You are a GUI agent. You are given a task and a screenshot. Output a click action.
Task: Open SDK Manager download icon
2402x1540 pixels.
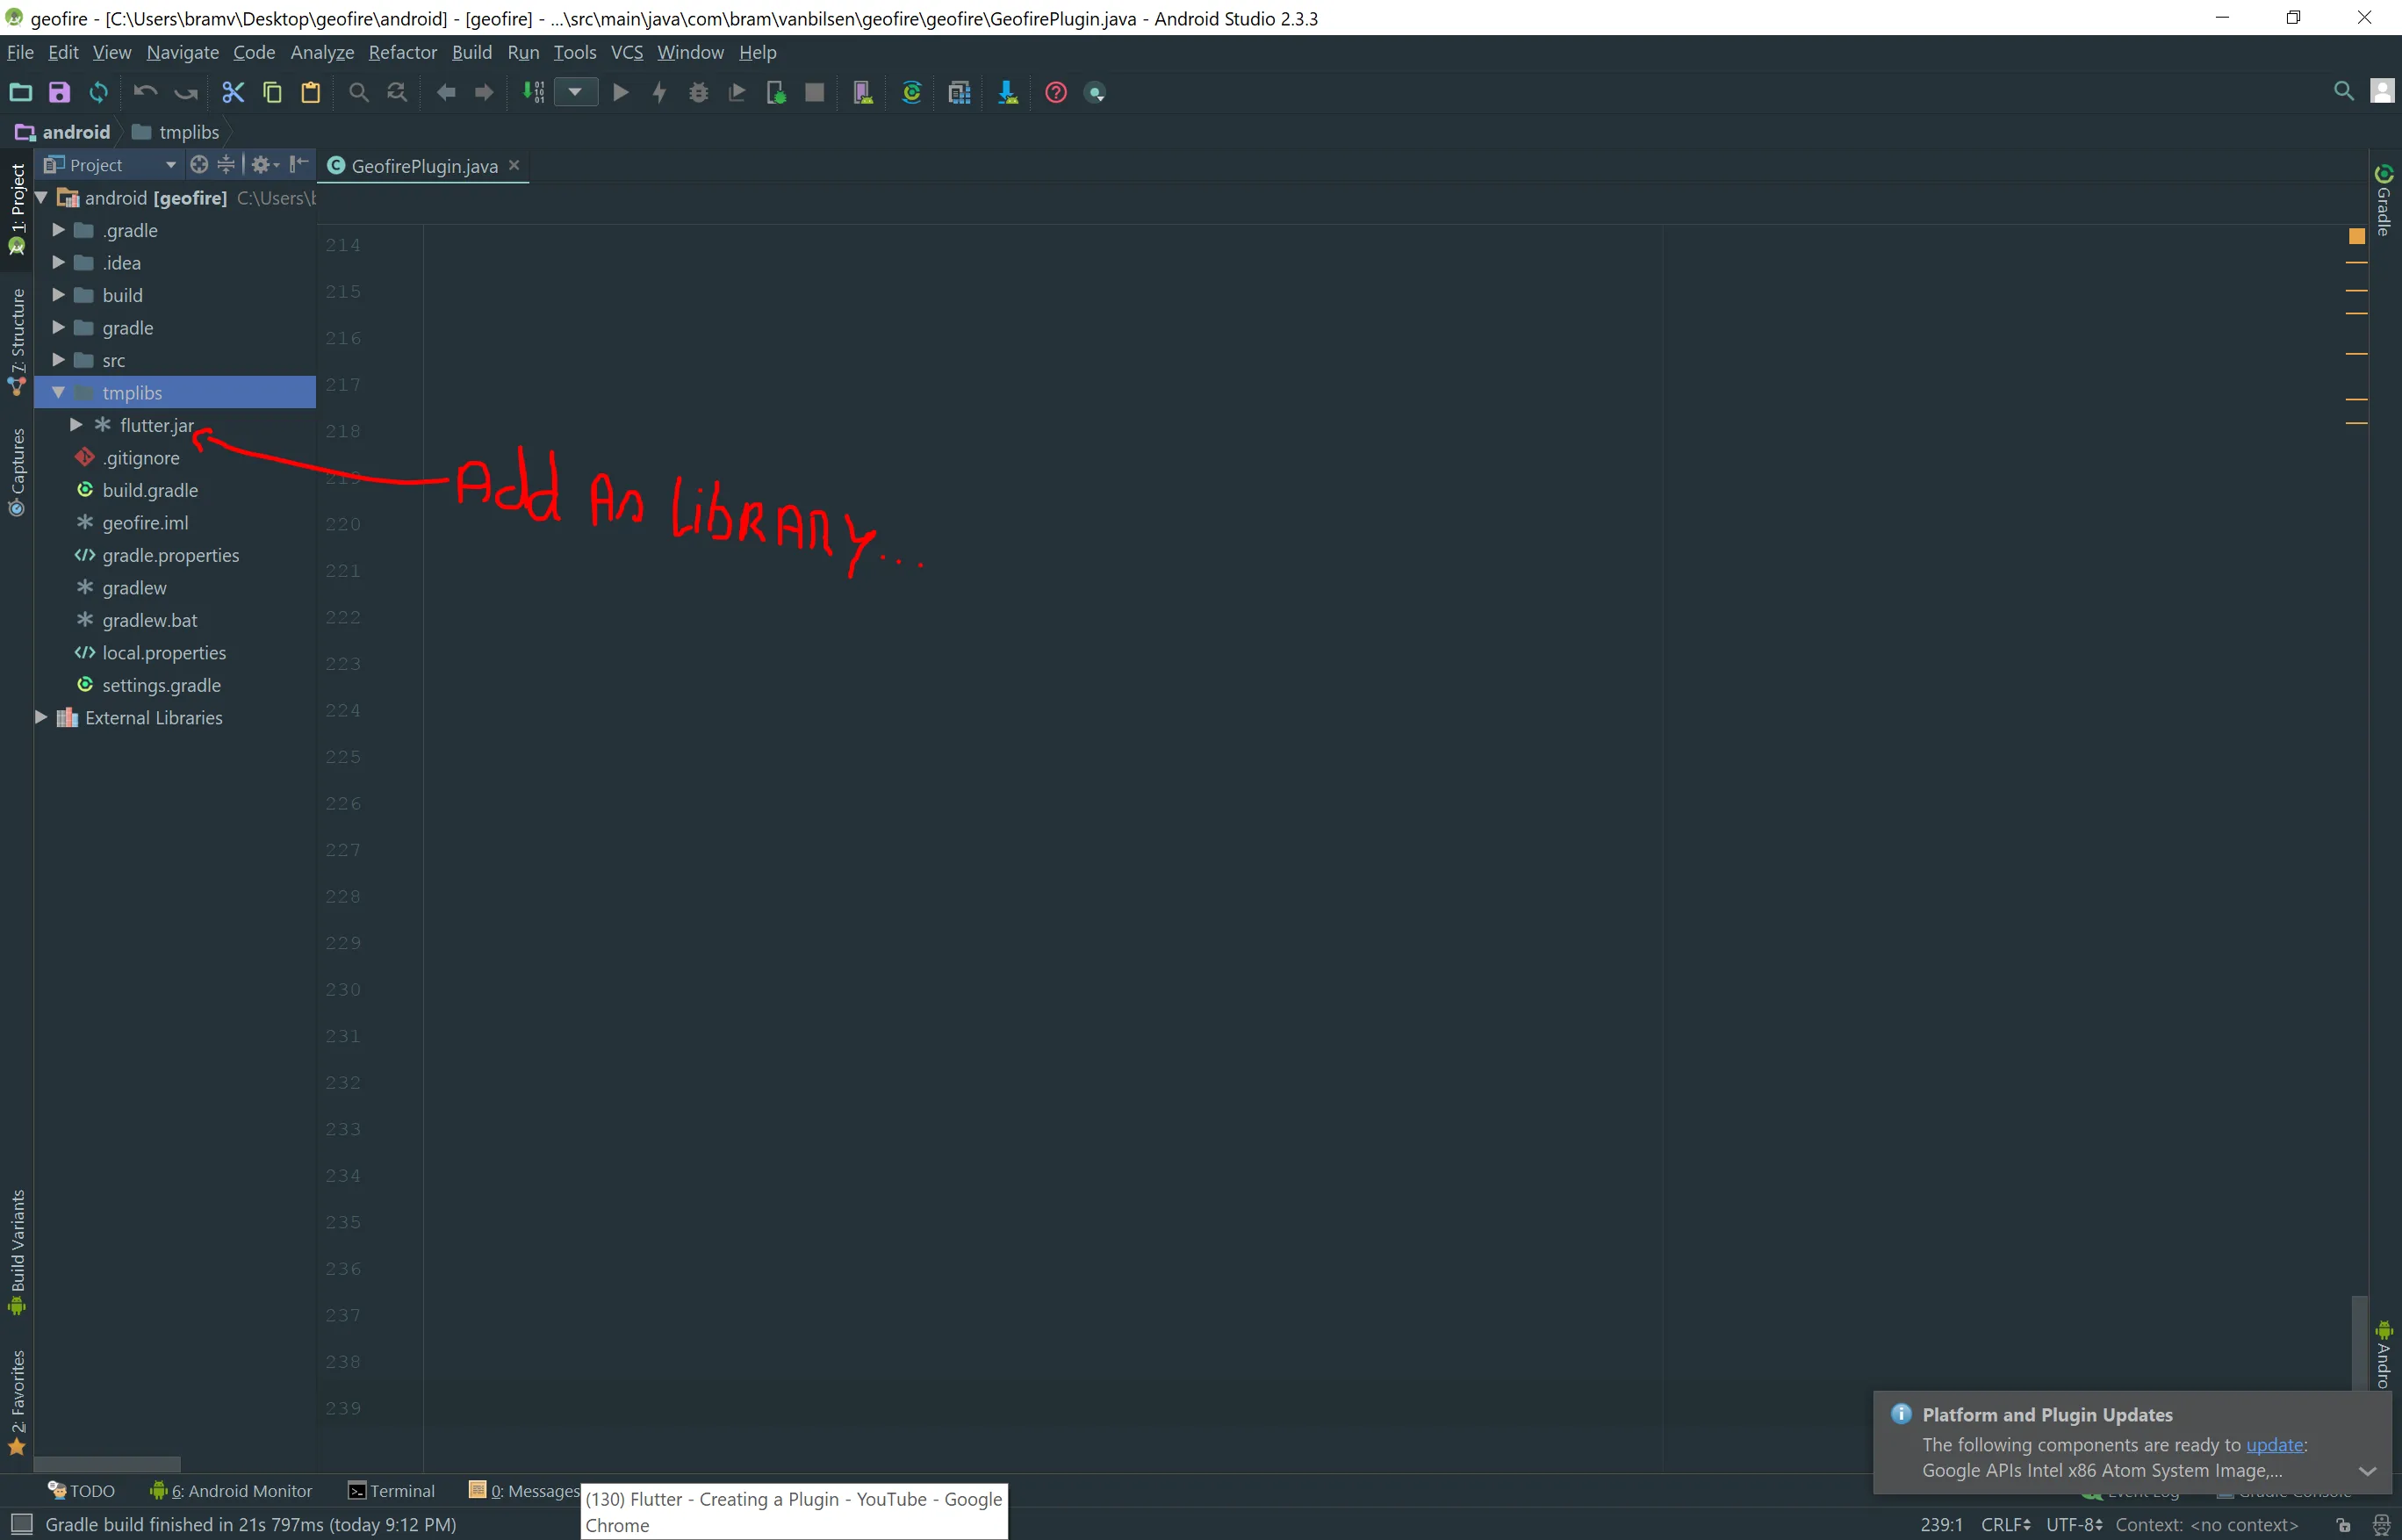1007,93
